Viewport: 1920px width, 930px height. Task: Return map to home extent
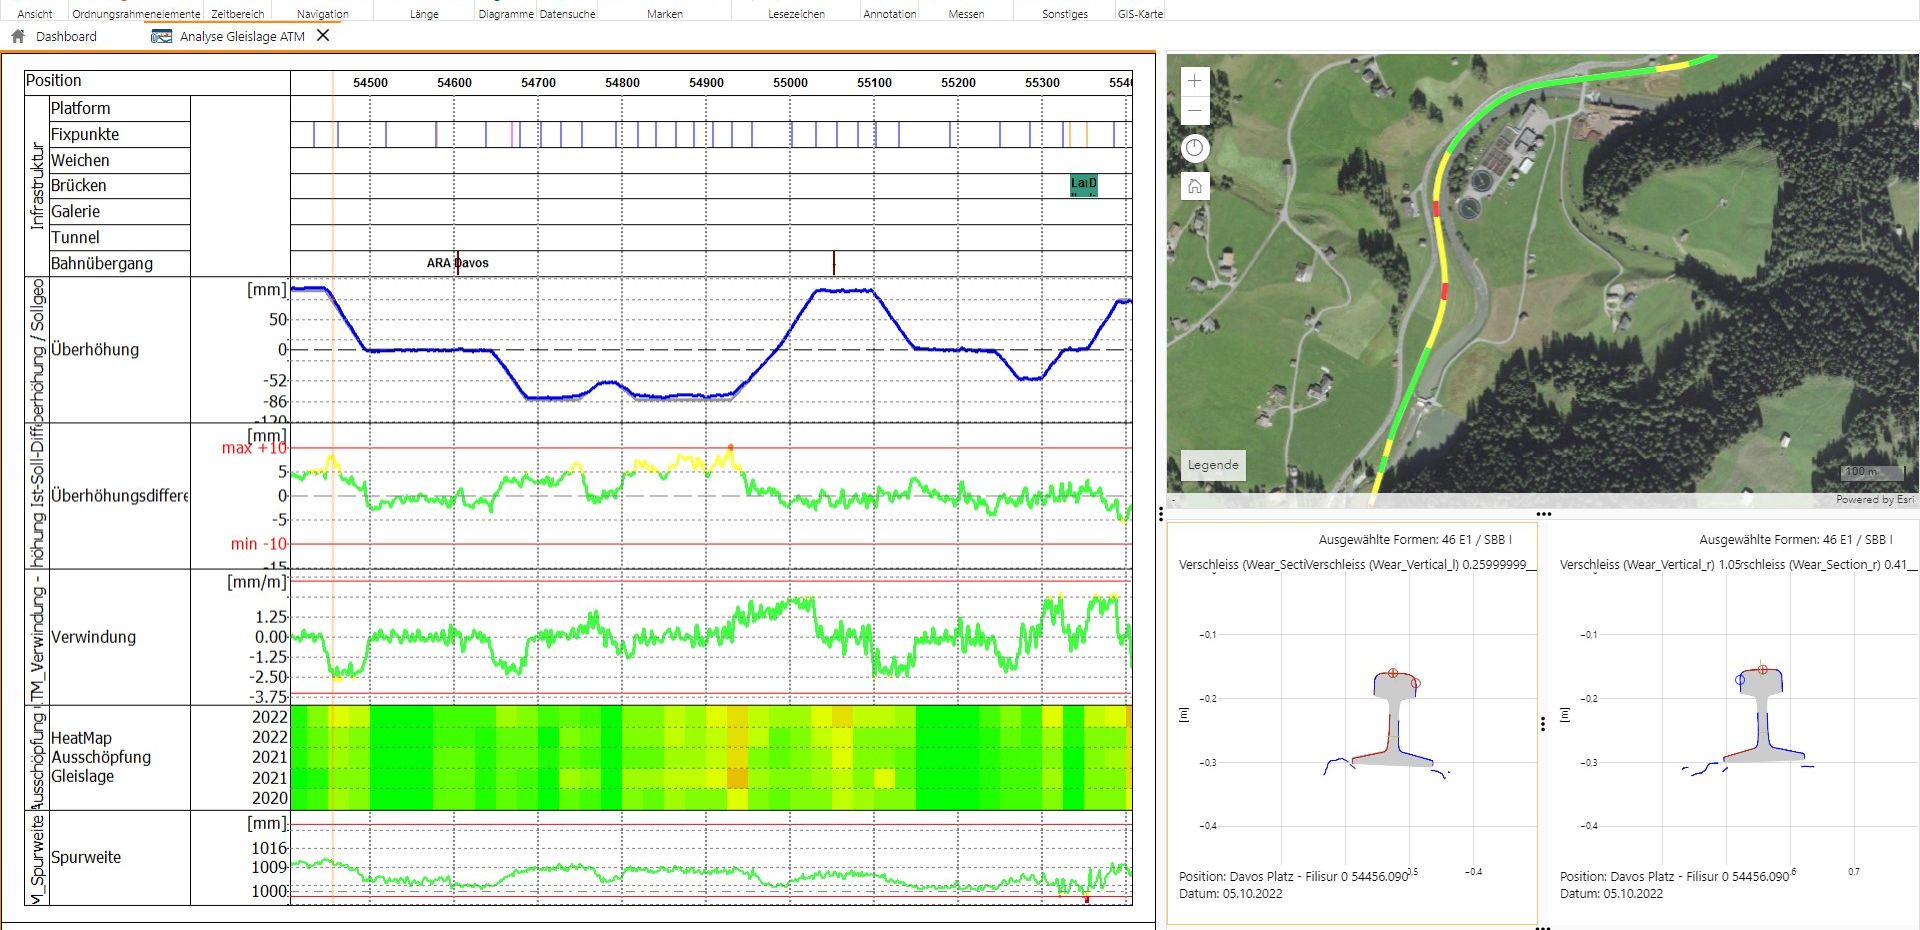click(1195, 186)
